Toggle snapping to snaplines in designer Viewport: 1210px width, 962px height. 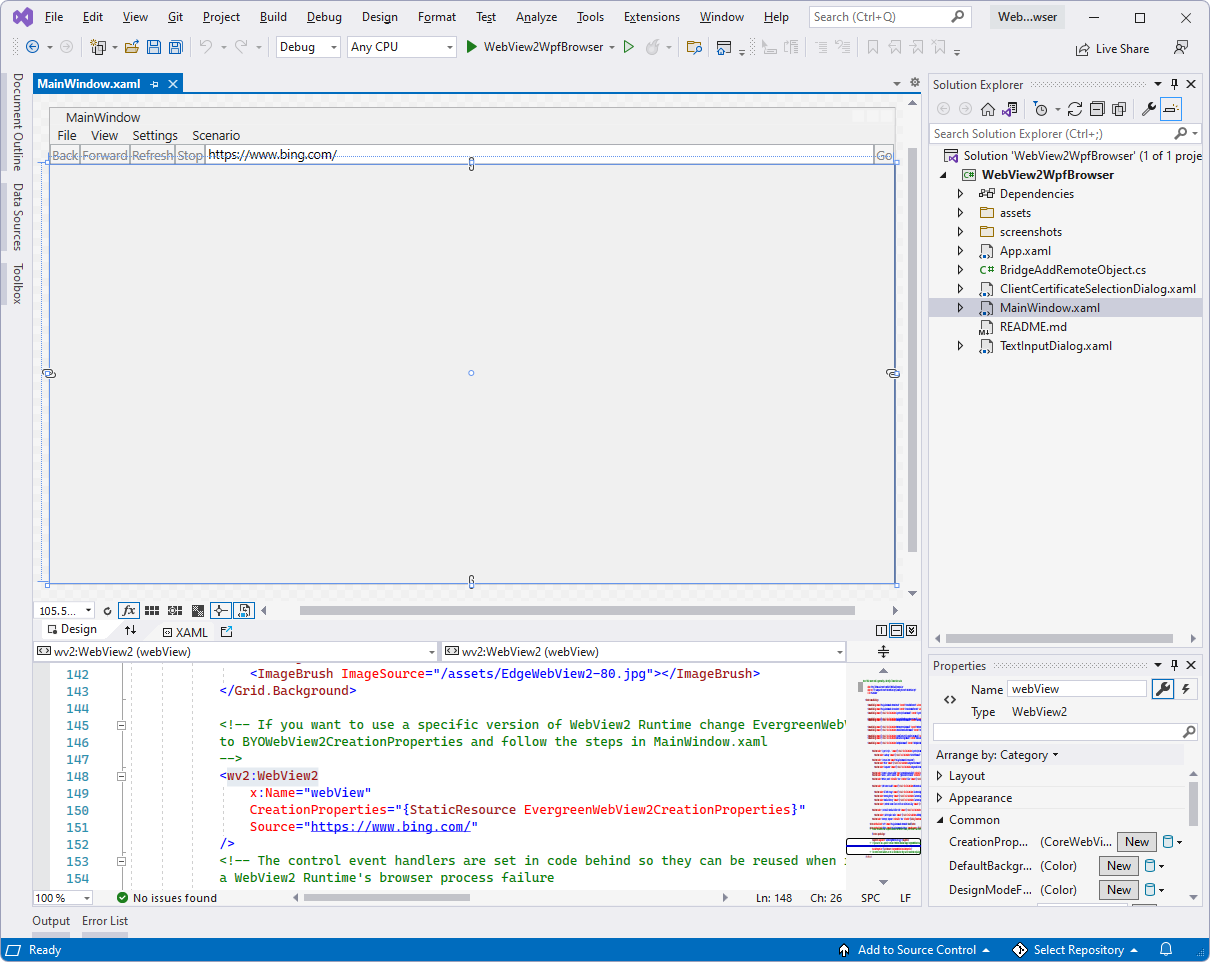[220, 610]
